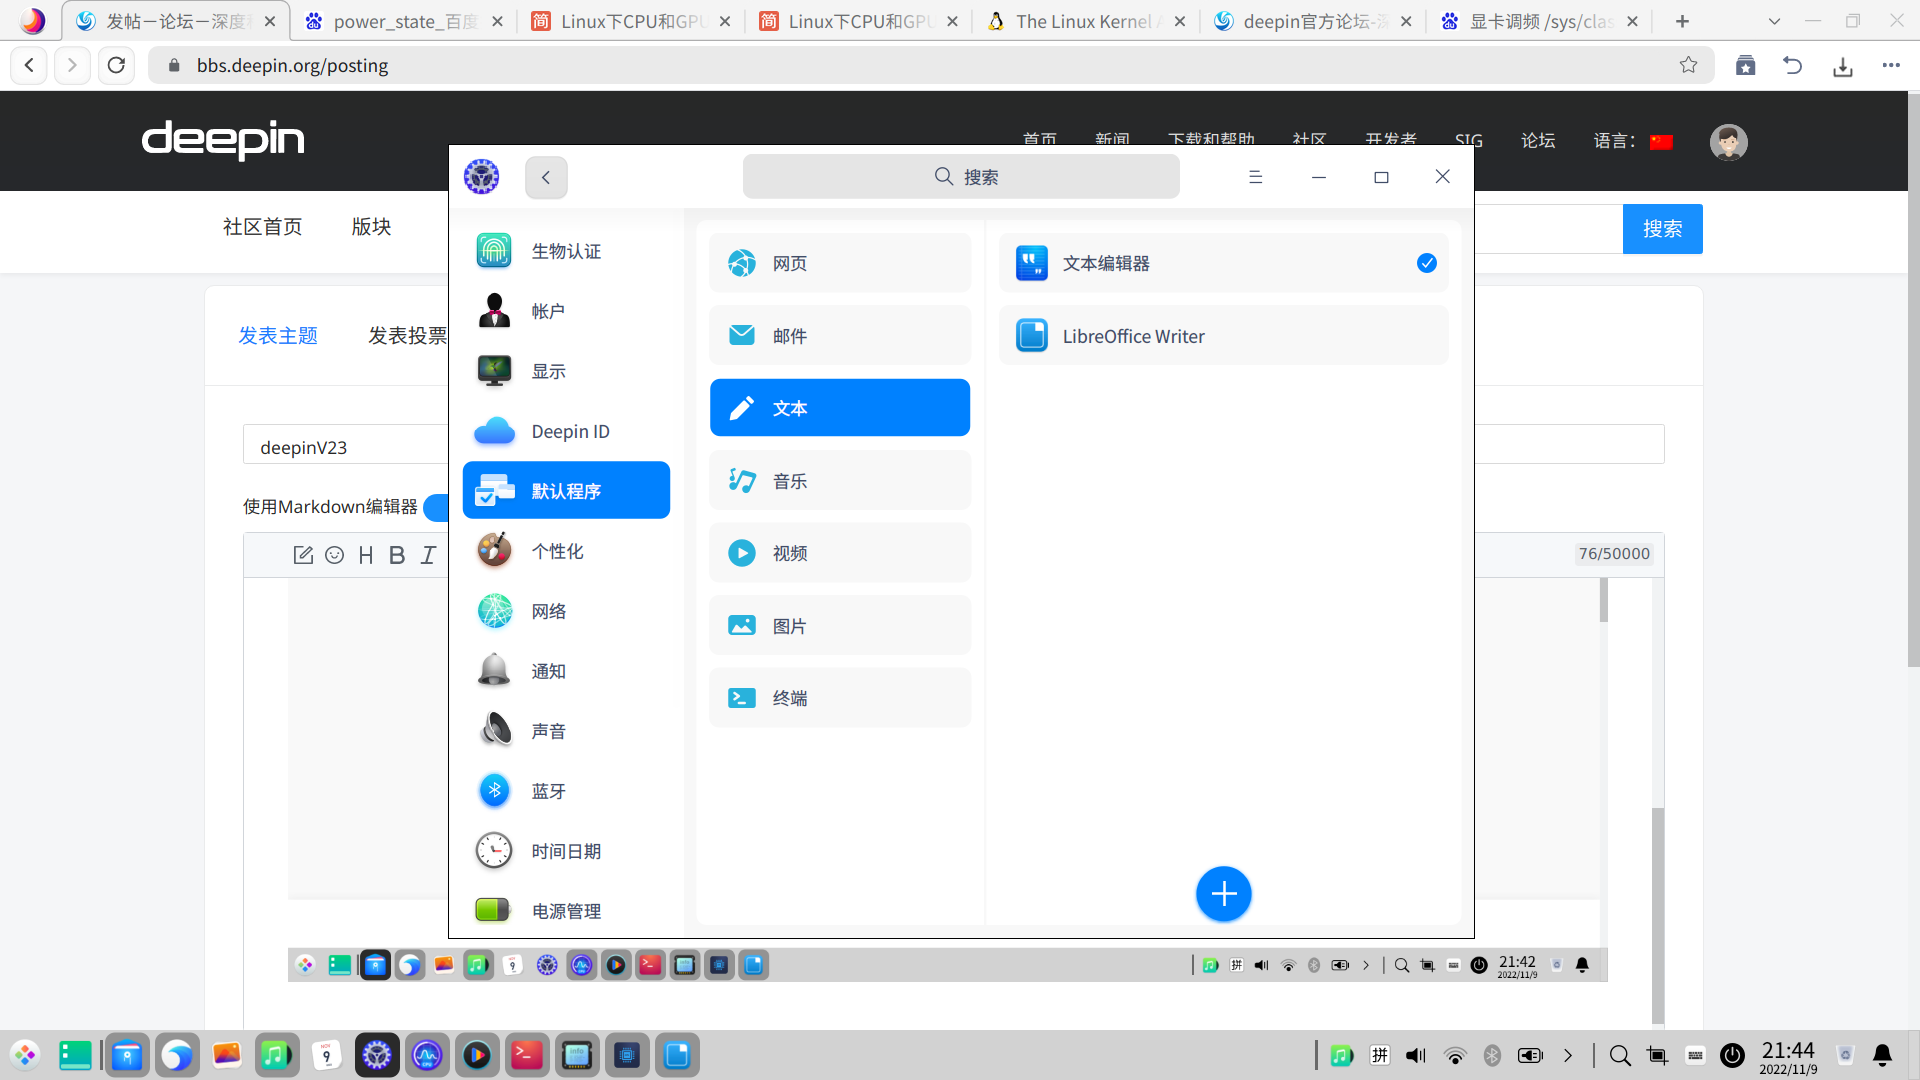This screenshot has width=1920, height=1080.
Task: Click the bold B formatting icon
Action: tap(397, 555)
